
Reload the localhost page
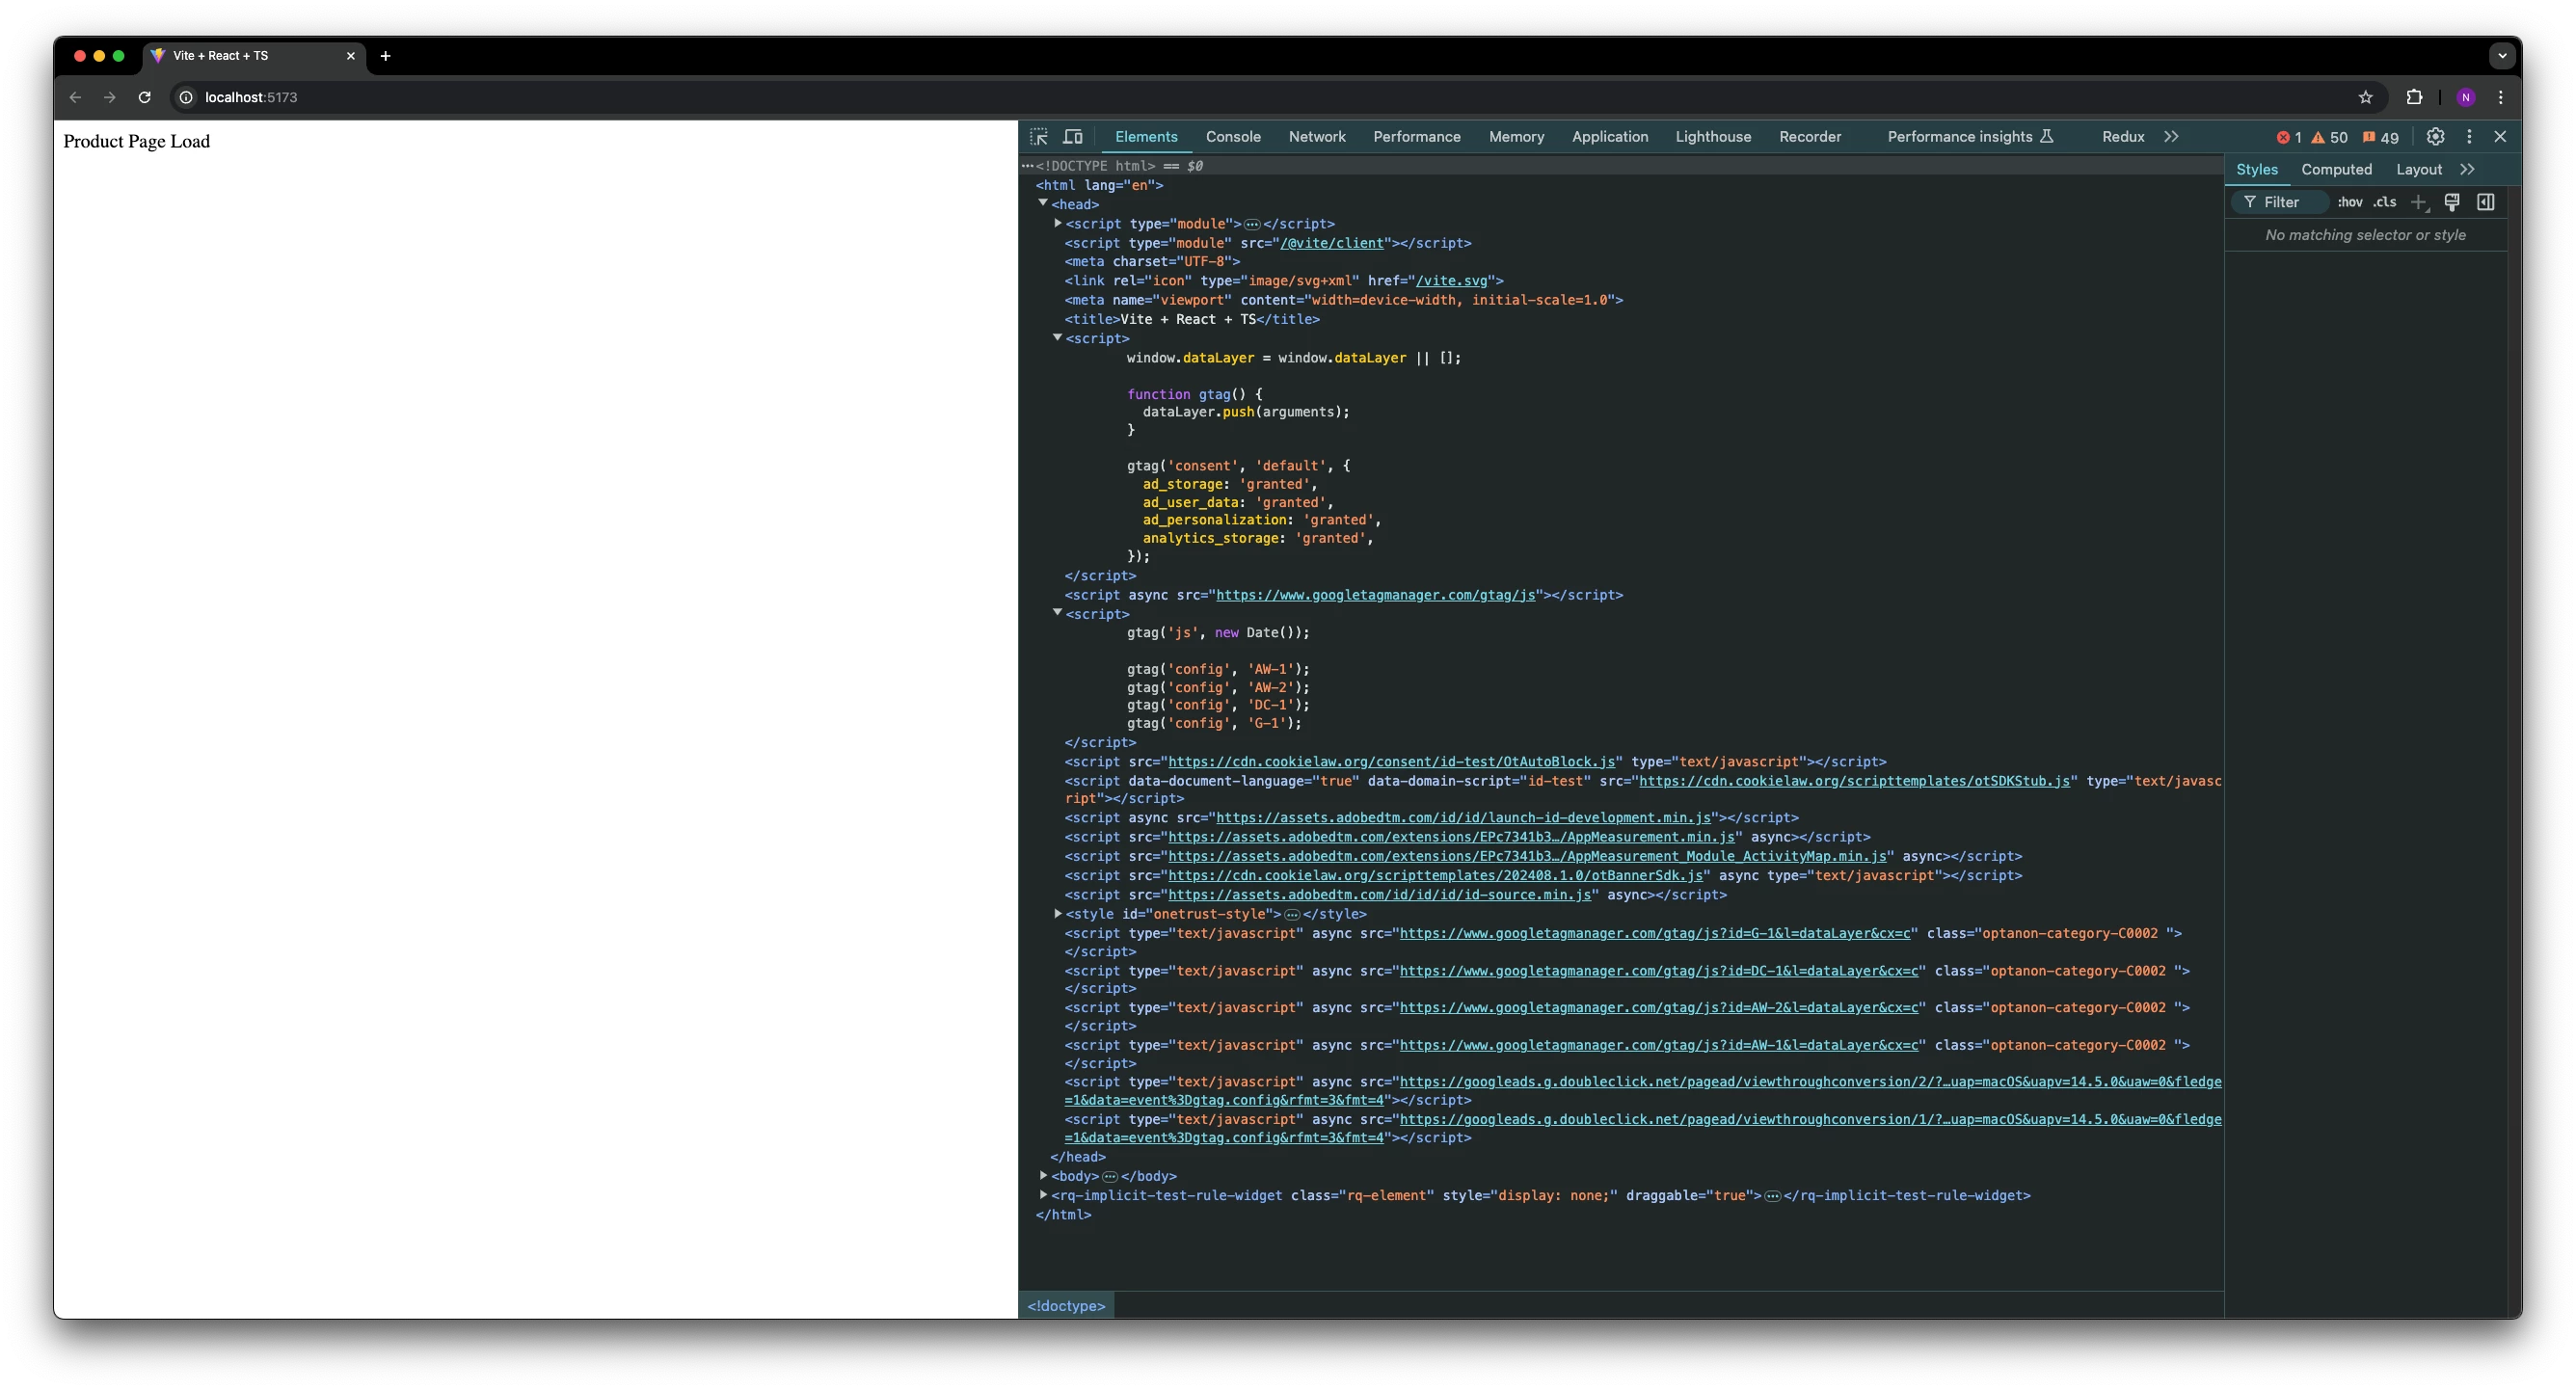(x=144, y=97)
